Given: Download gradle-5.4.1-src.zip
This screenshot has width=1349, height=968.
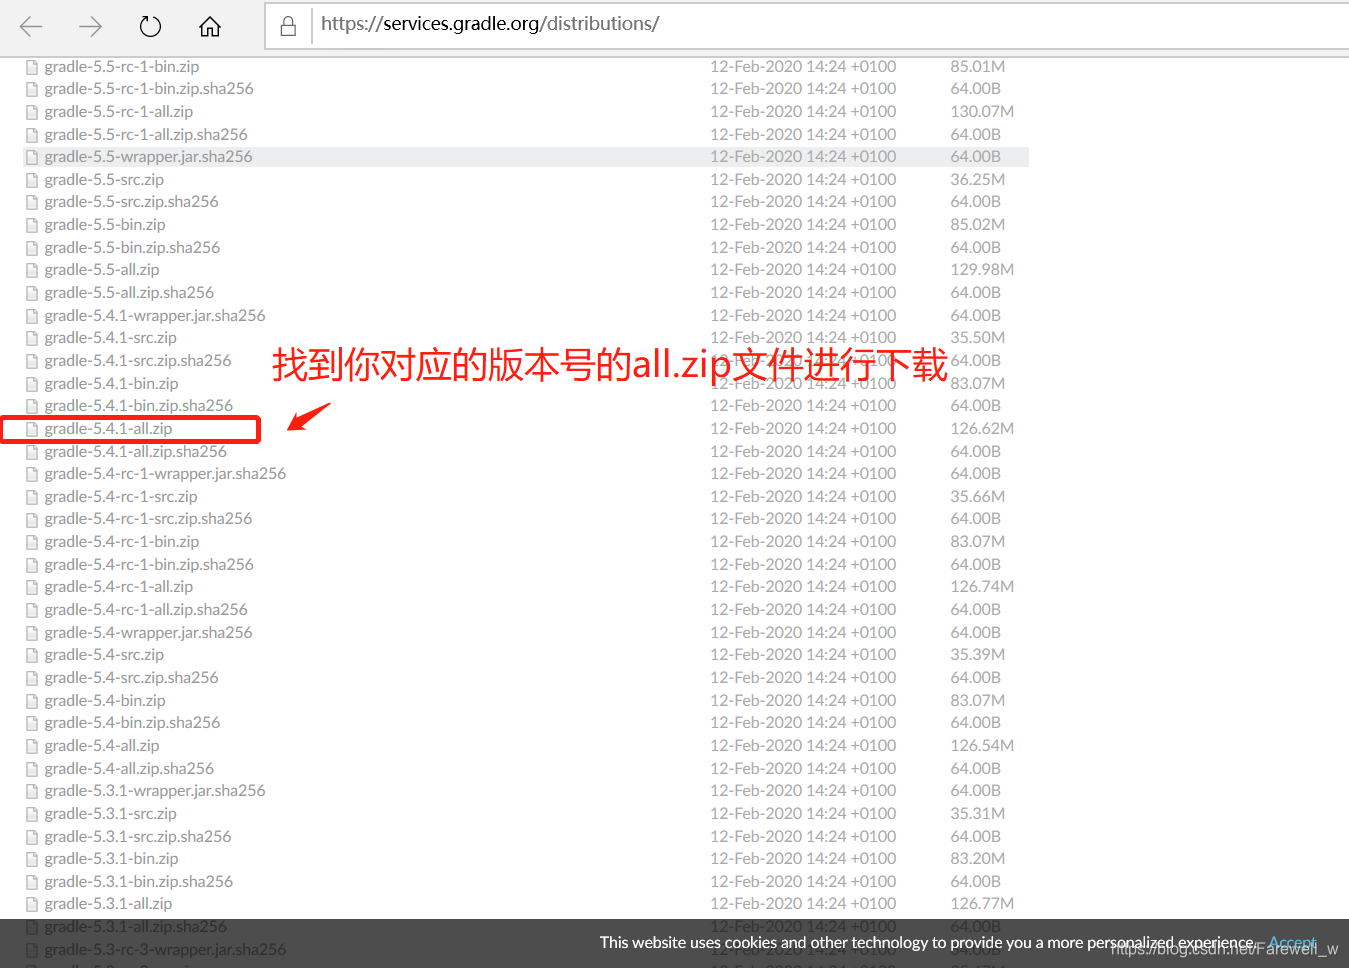Looking at the screenshot, I should [110, 338].
